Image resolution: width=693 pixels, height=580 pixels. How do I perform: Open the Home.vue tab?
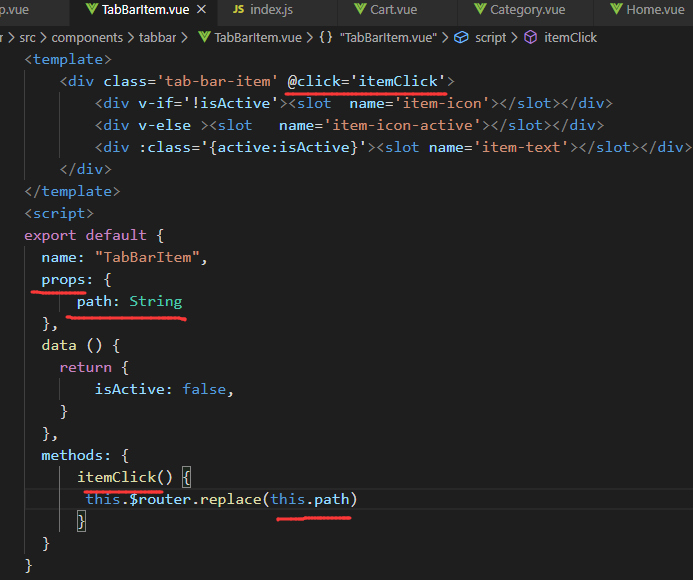click(655, 10)
